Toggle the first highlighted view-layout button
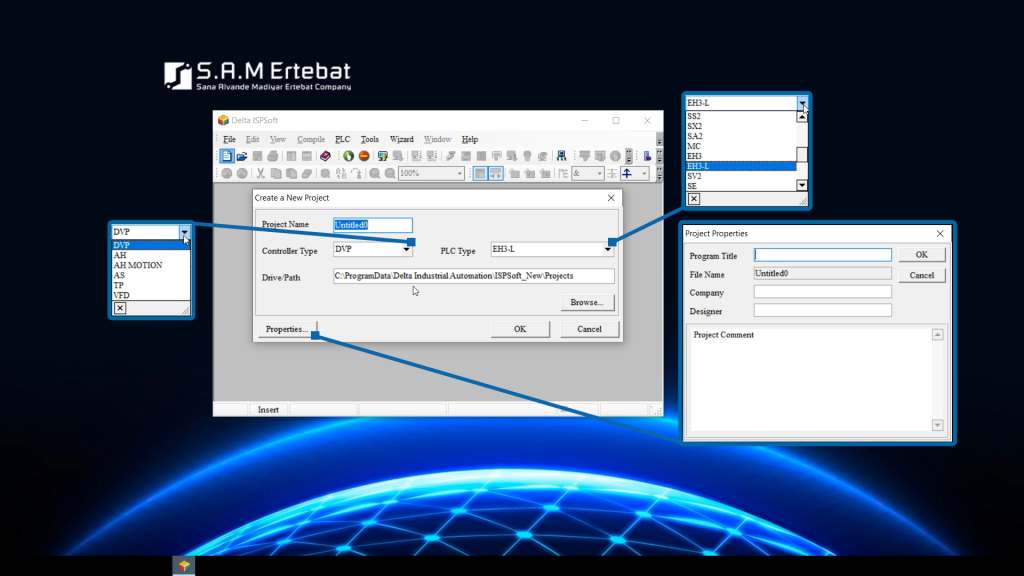Screen dimensions: 1024x576 [x=480, y=174]
